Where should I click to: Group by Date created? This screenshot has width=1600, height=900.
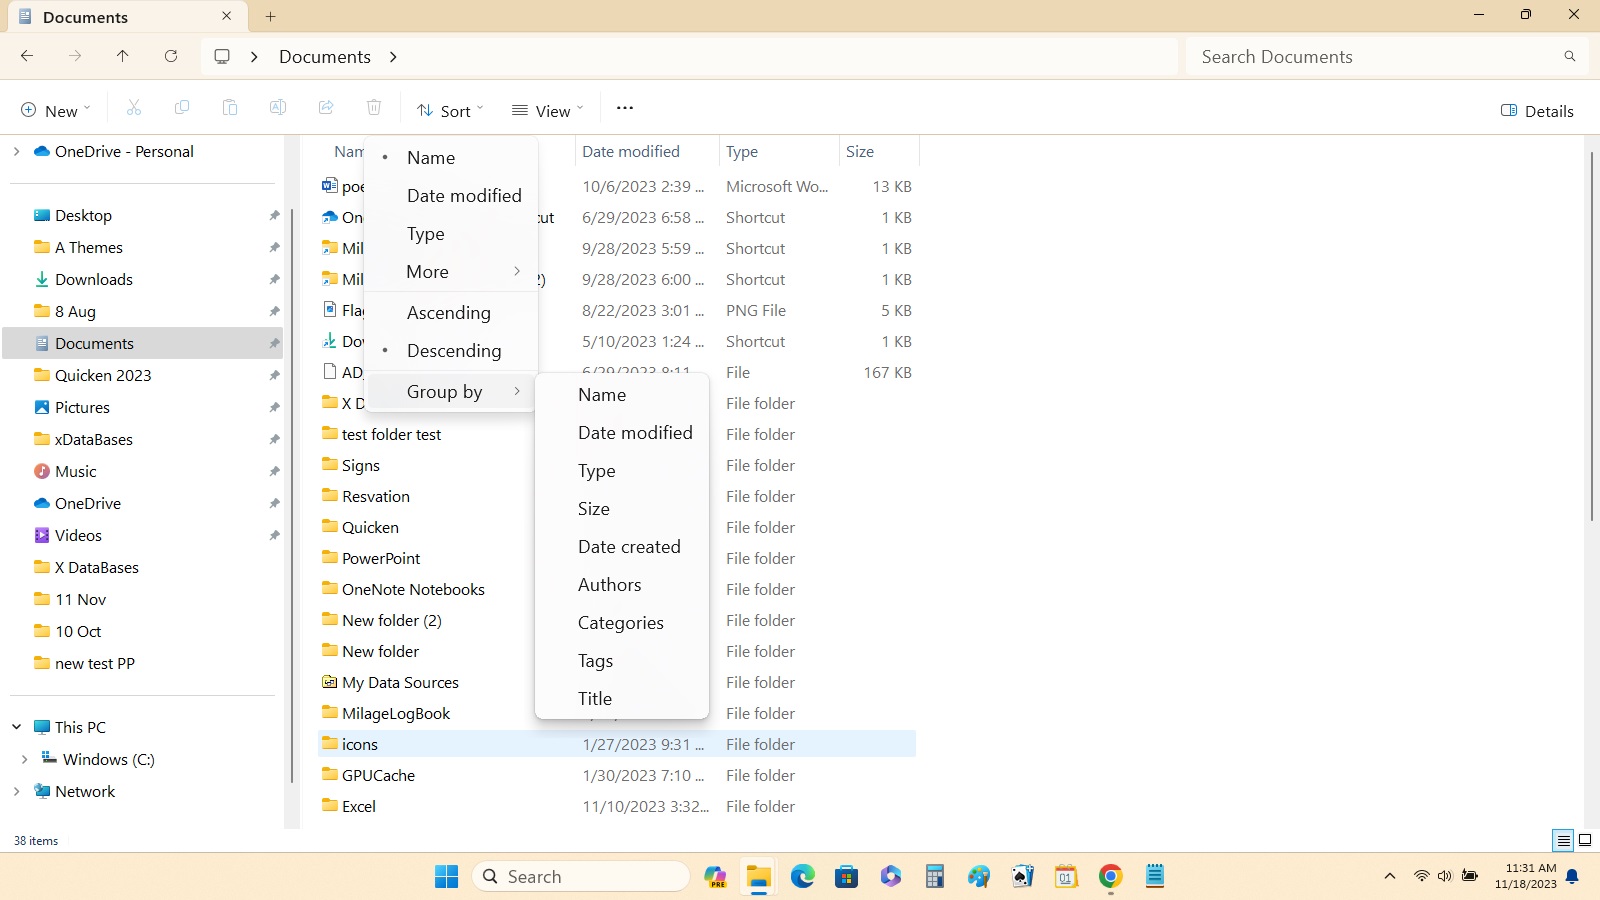(x=629, y=547)
